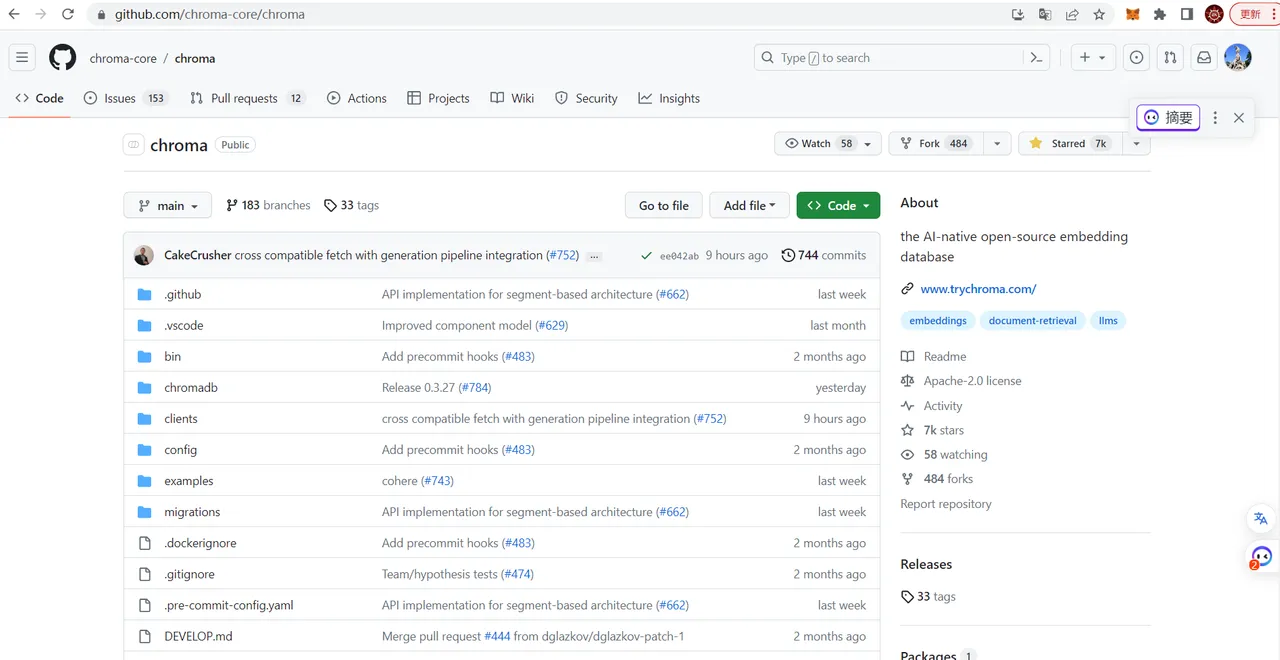This screenshot has height=660, width=1280.
Task: Expand commit message ellipsis button
Action: coord(594,256)
